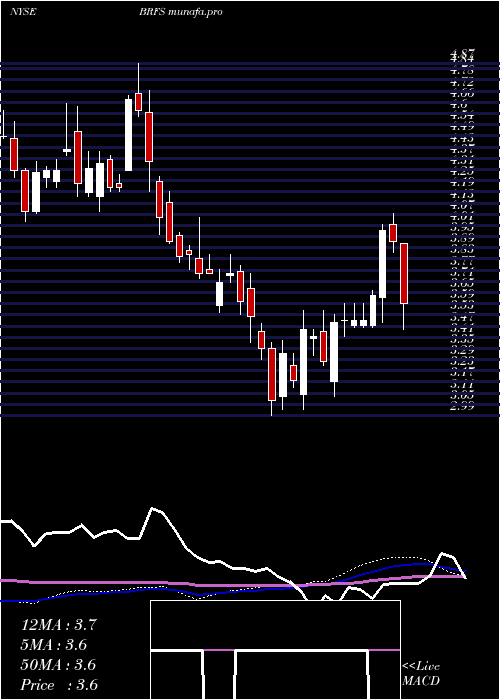Click the 50MA : 3.6 value
500x700 pixels.
(x=58, y=665)
